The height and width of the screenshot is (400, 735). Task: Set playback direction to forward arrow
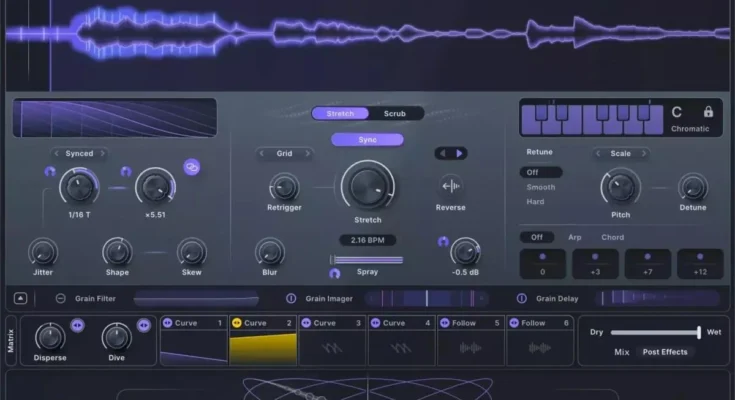click(x=459, y=153)
